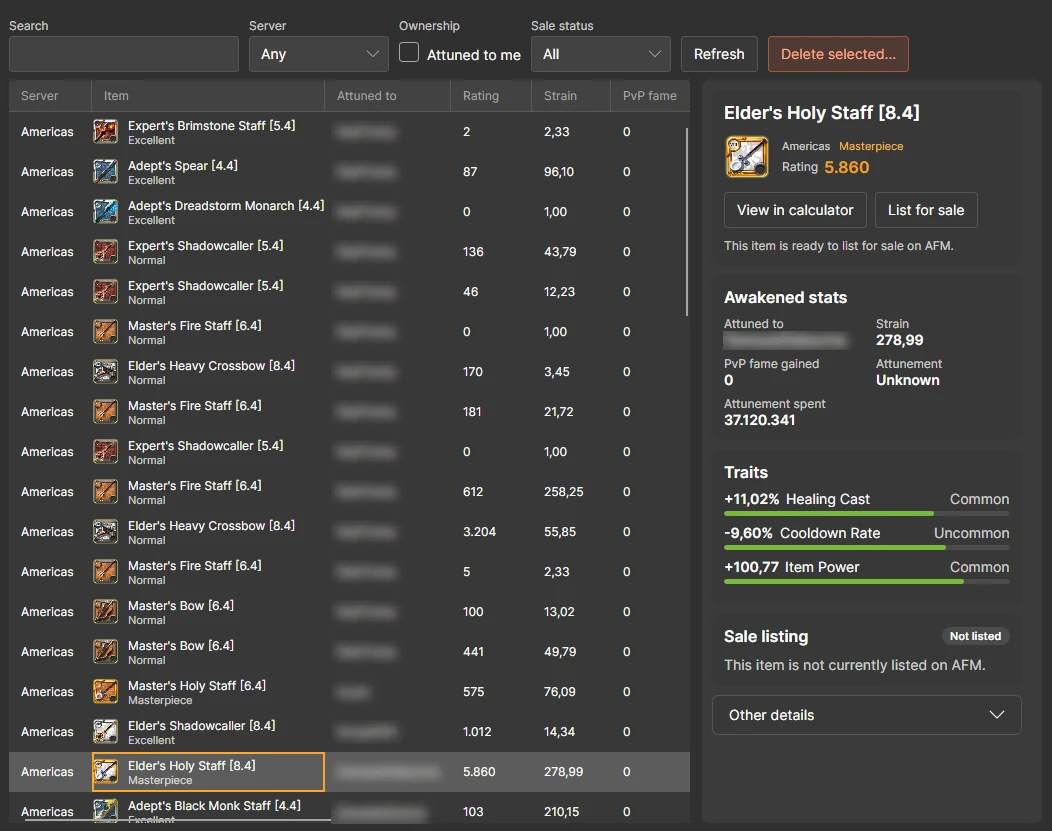
Task: Click the Adept's Black Monk Staff icon
Action: pos(105,810)
